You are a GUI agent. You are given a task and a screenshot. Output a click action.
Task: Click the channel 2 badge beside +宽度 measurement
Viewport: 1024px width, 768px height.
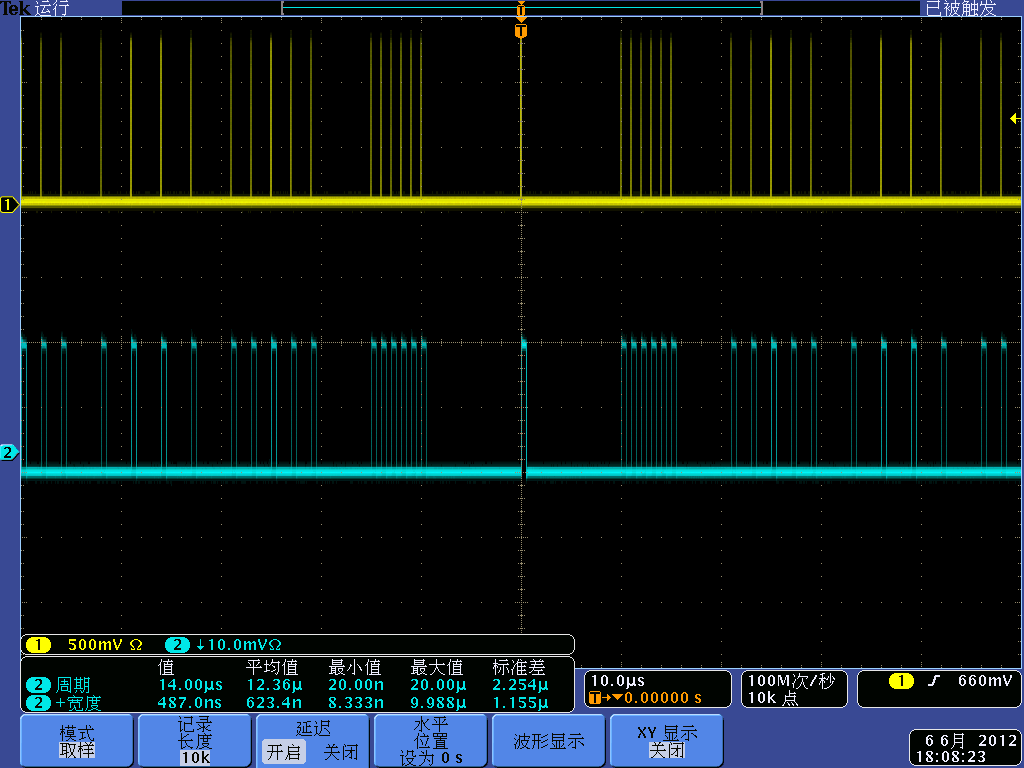coord(38,703)
